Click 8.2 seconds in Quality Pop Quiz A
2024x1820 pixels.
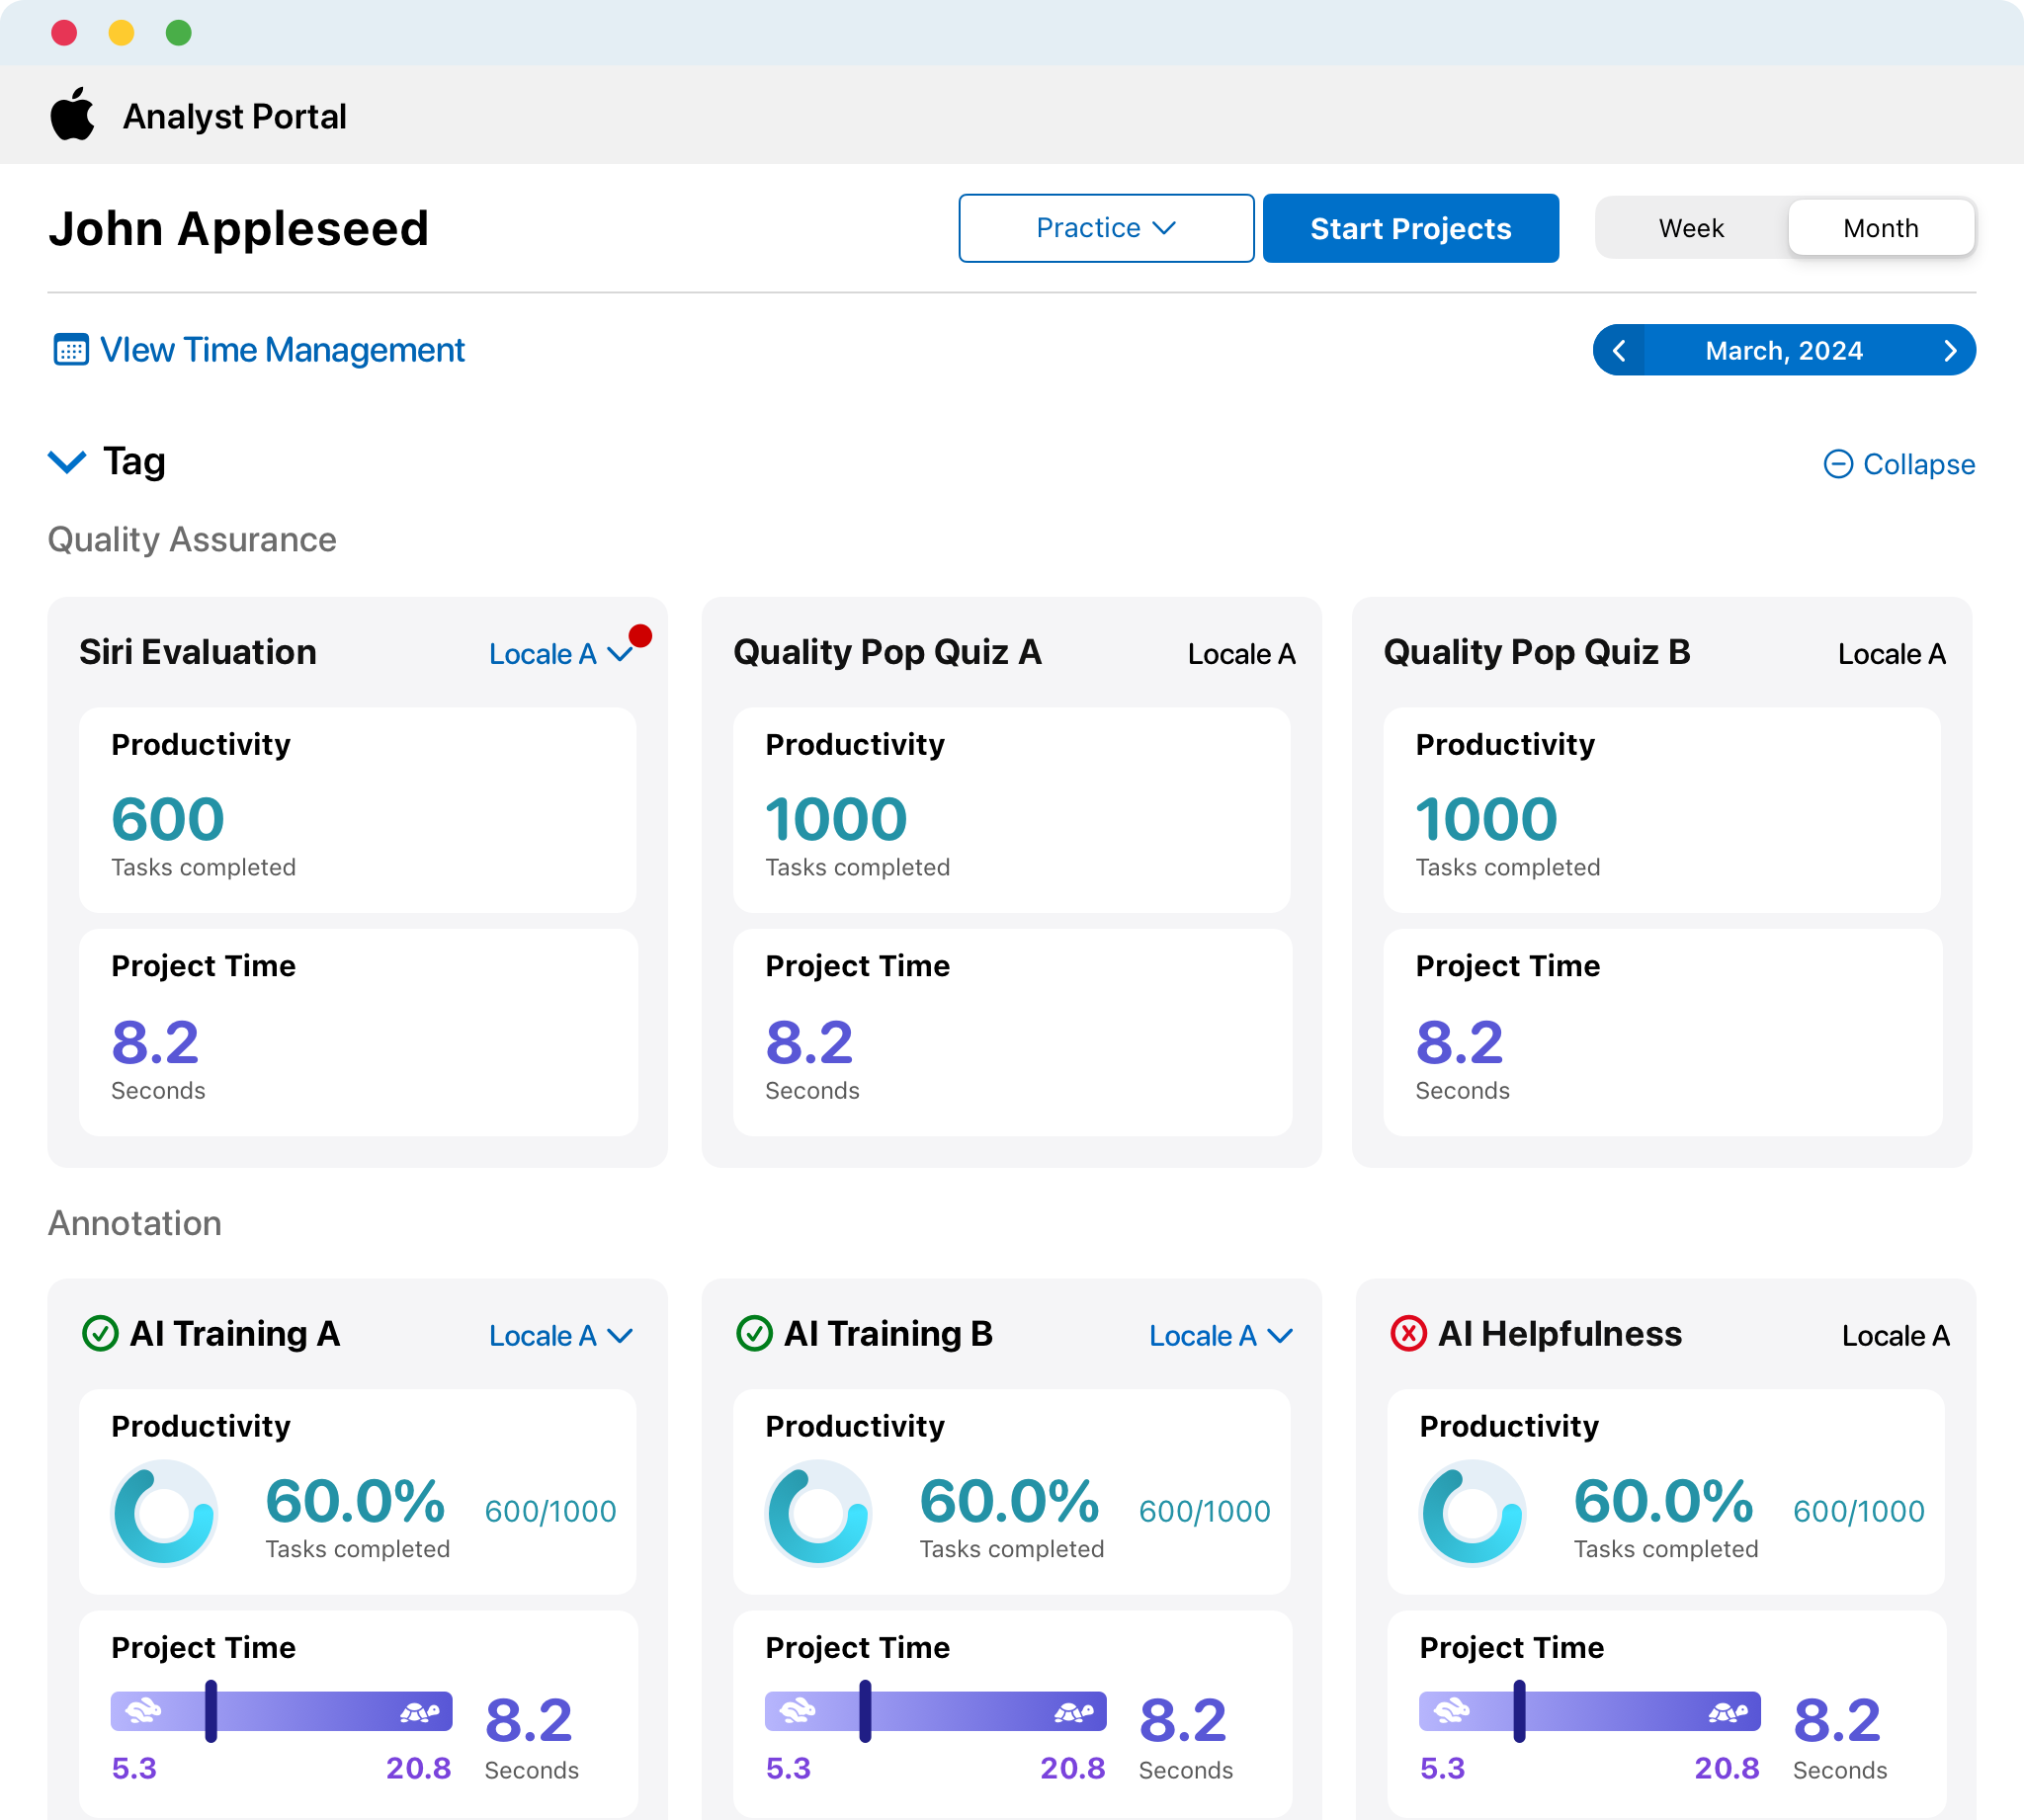809,1042
